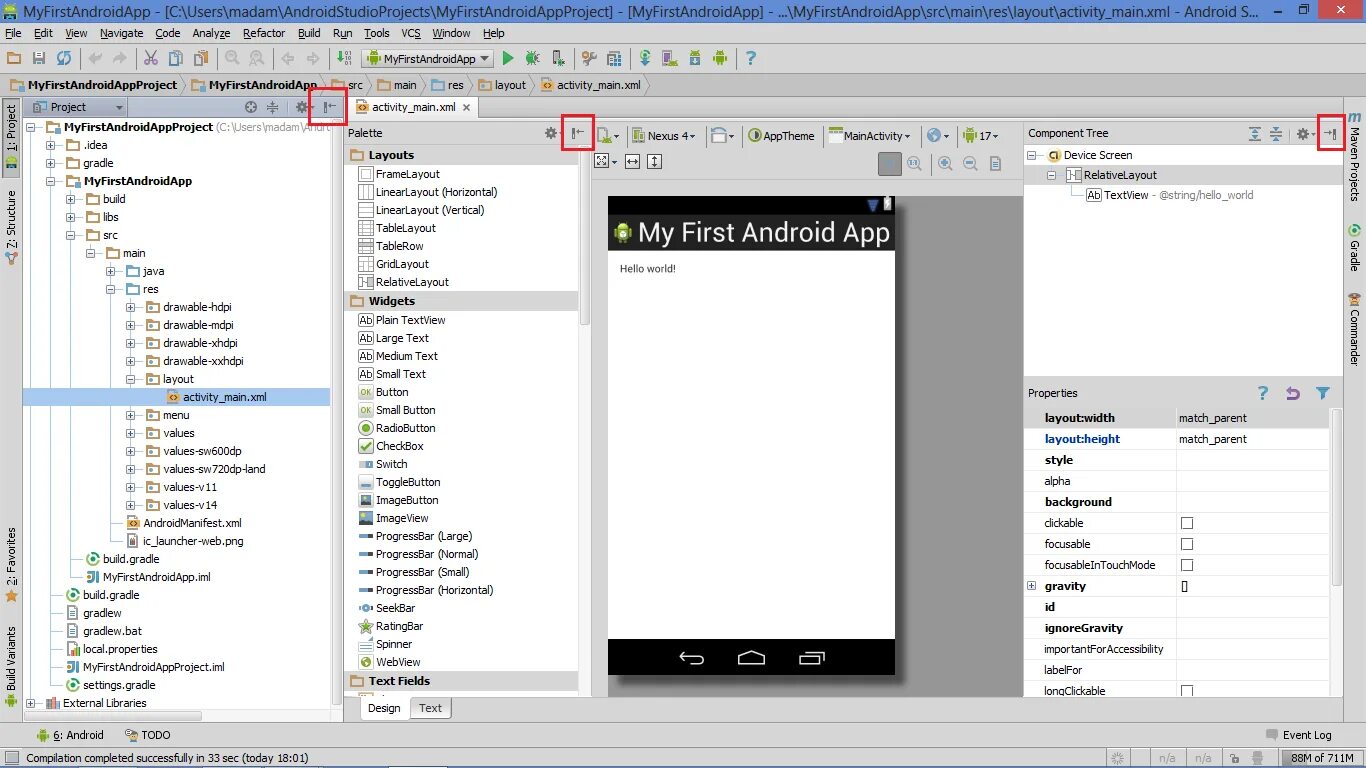Click Scroll from Source in Project panel
This screenshot has height=768, width=1366.
pos(251,107)
